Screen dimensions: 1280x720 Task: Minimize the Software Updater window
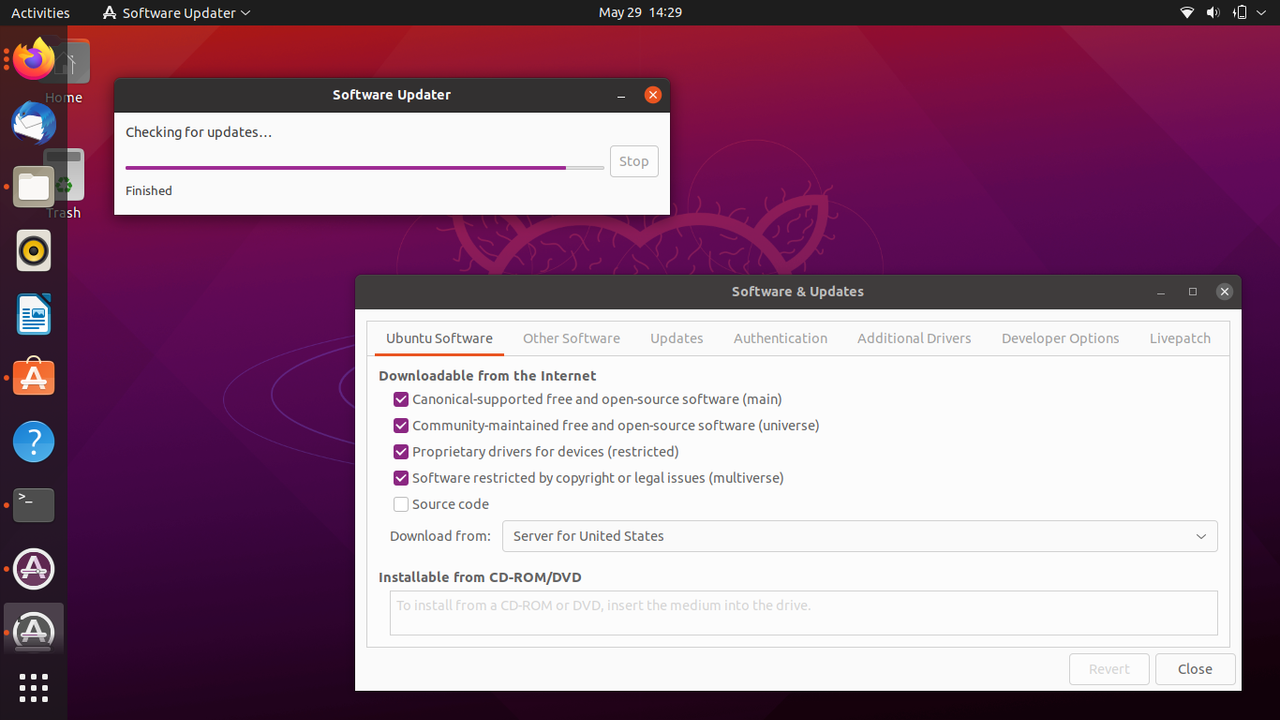[x=622, y=95]
